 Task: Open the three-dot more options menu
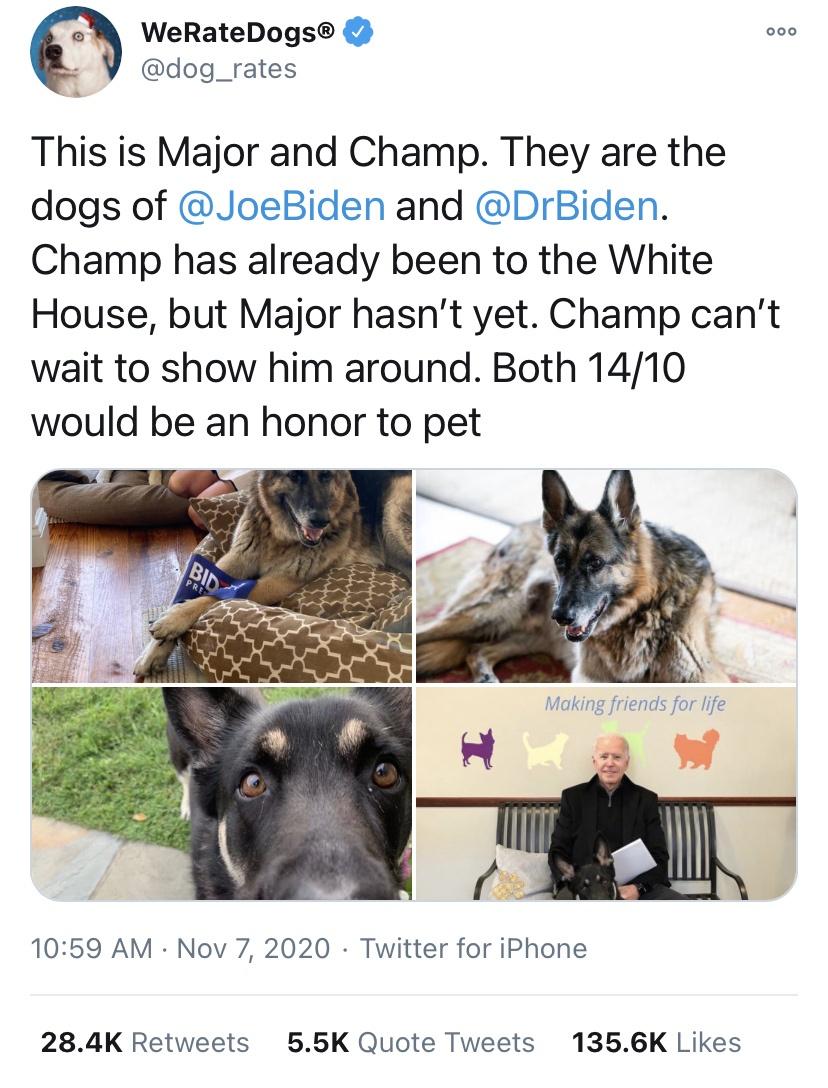(x=780, y=32)
